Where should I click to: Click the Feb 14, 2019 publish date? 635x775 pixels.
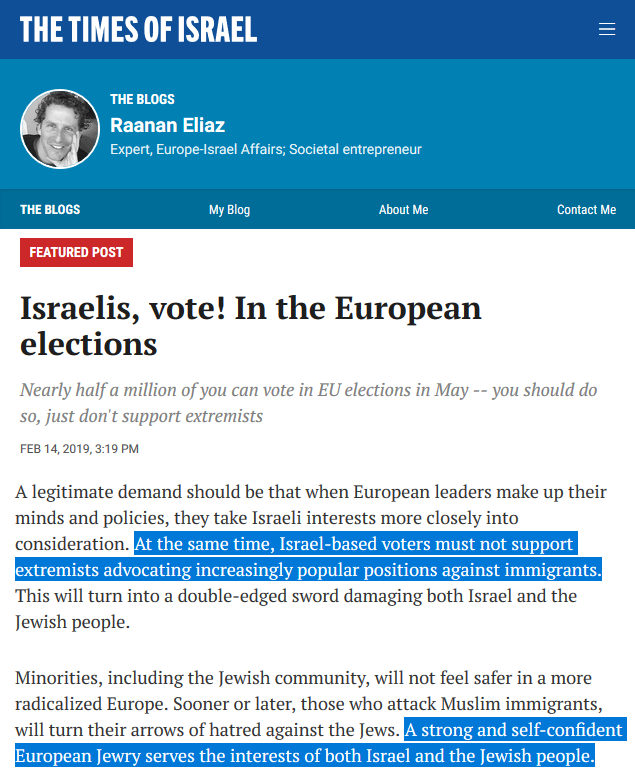point(79,449)
